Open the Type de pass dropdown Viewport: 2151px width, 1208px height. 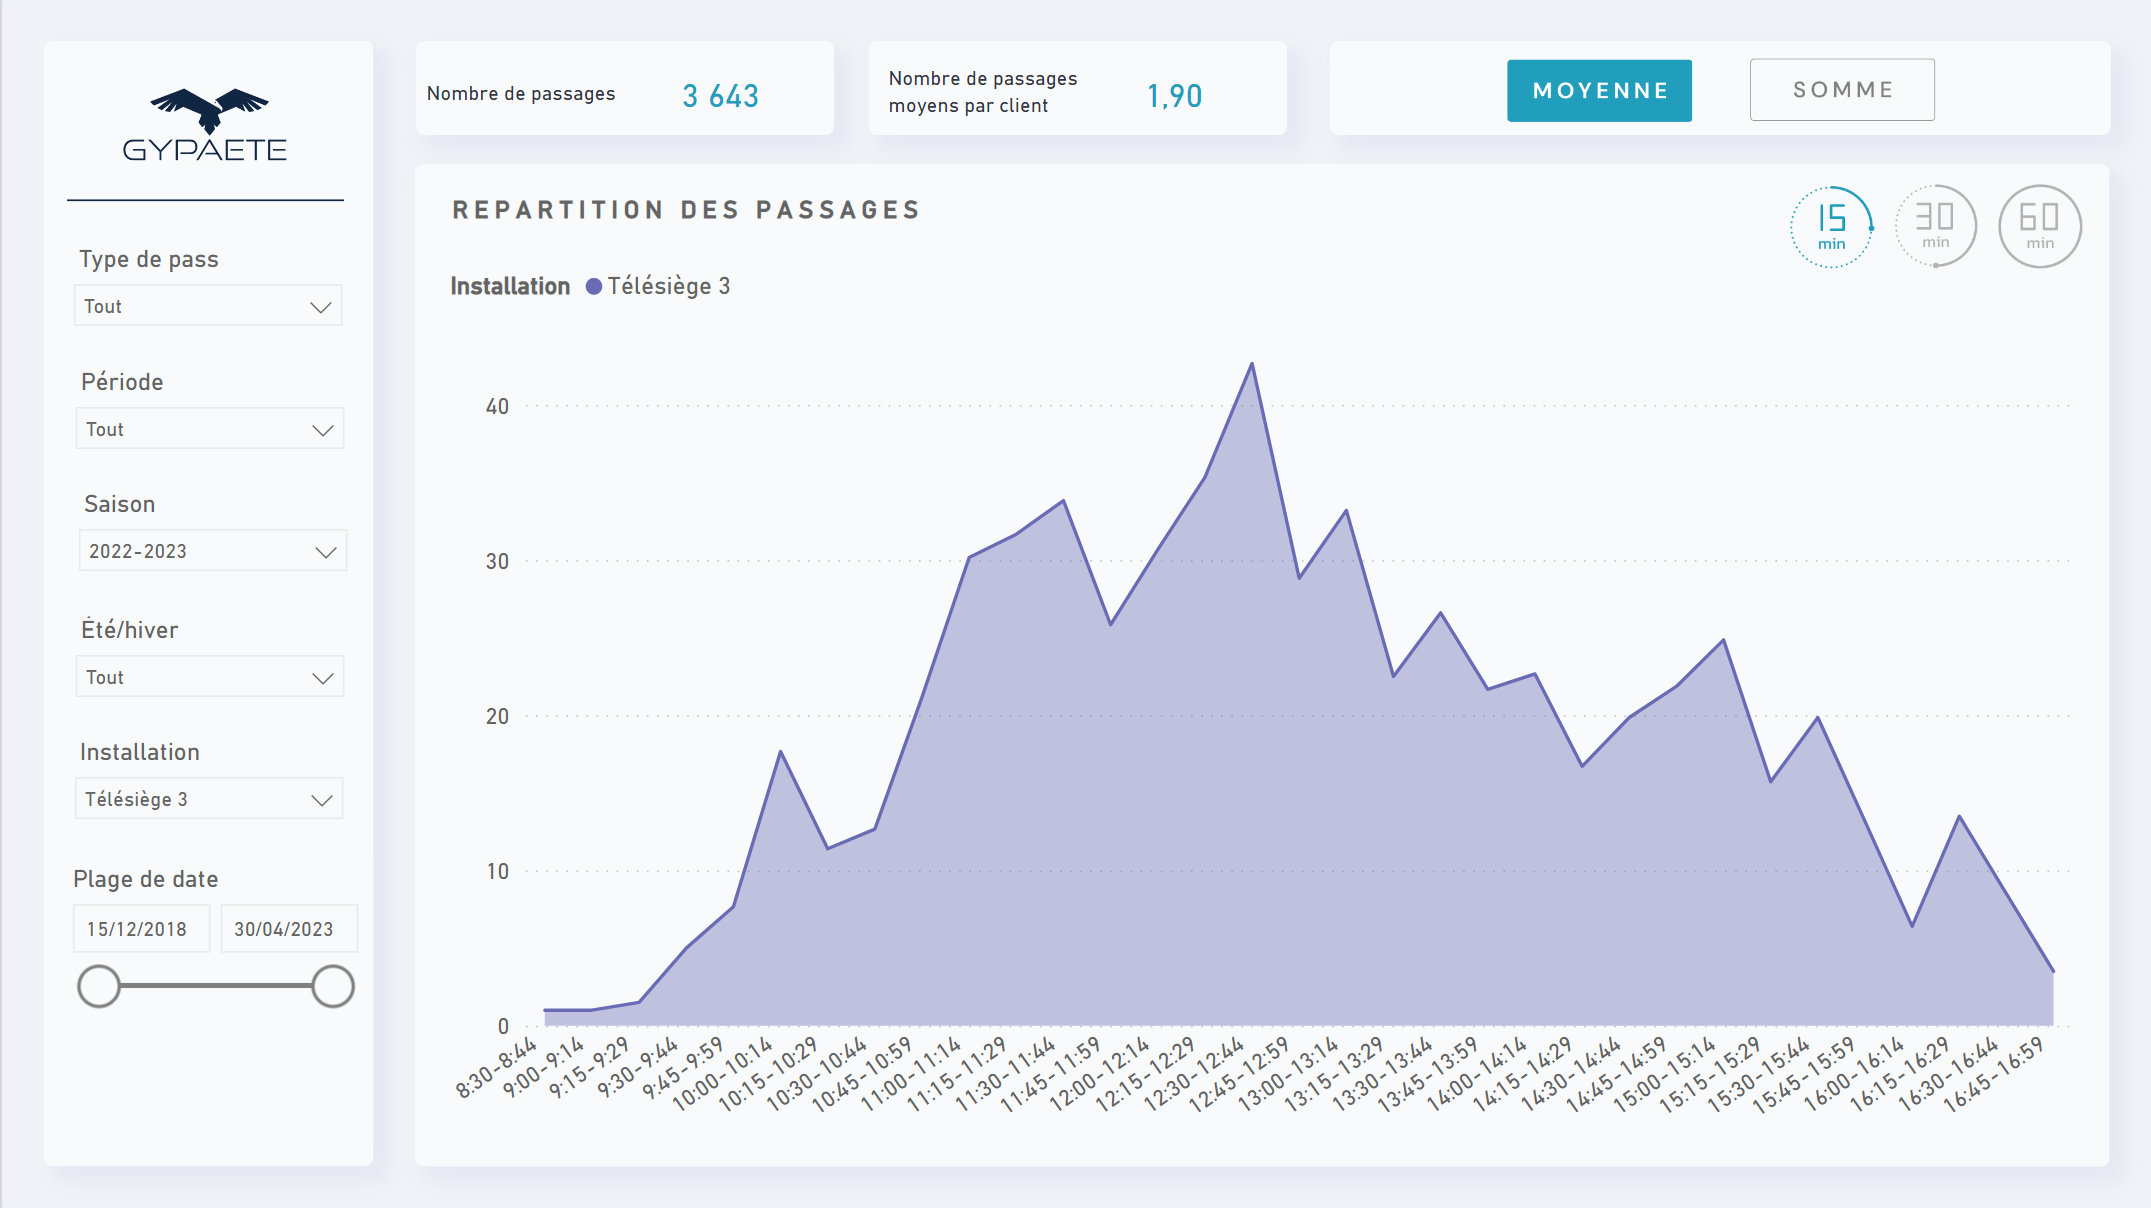pos(208,306)
